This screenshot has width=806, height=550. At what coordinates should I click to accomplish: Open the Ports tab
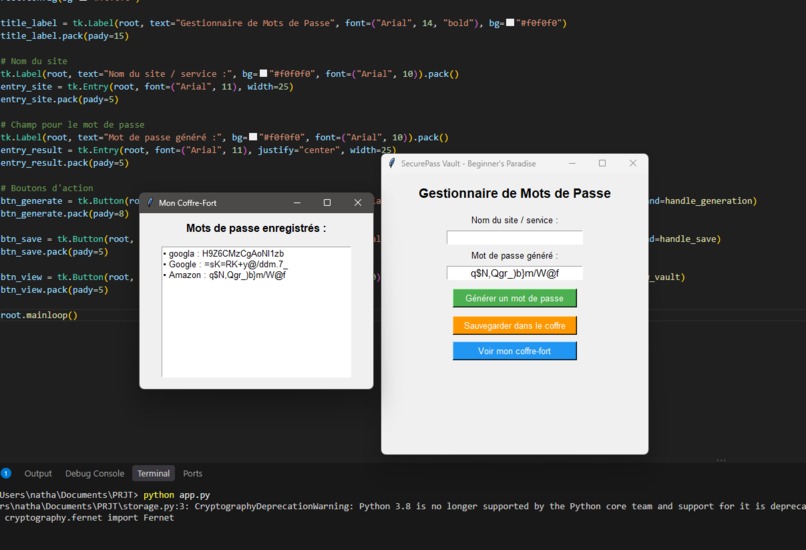(193, 473)
